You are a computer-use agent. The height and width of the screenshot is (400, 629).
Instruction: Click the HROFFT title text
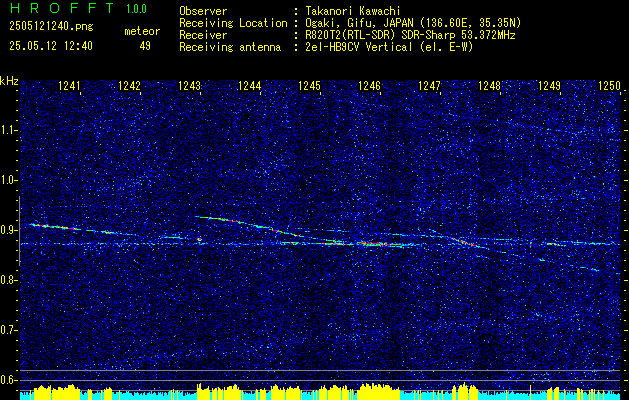click(62, 8)
